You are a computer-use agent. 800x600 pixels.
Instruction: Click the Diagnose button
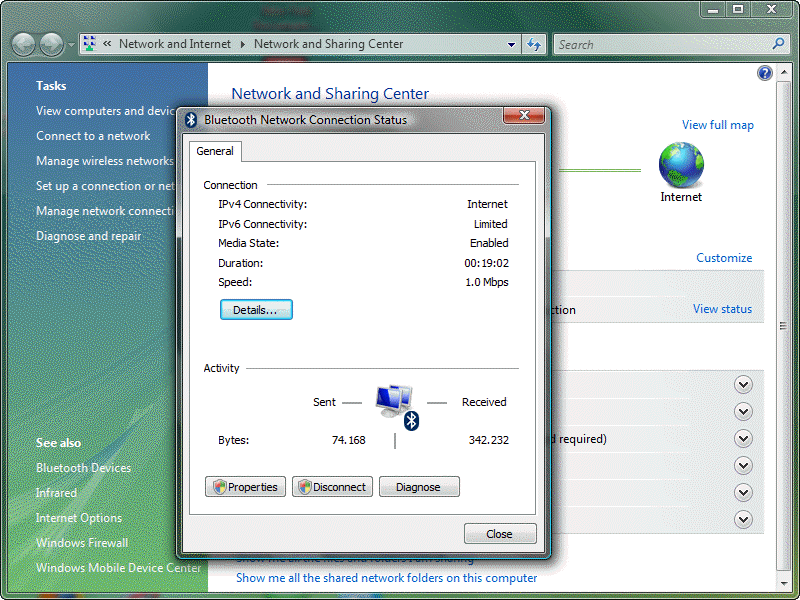pyautogui.click(x=419, y=487)
